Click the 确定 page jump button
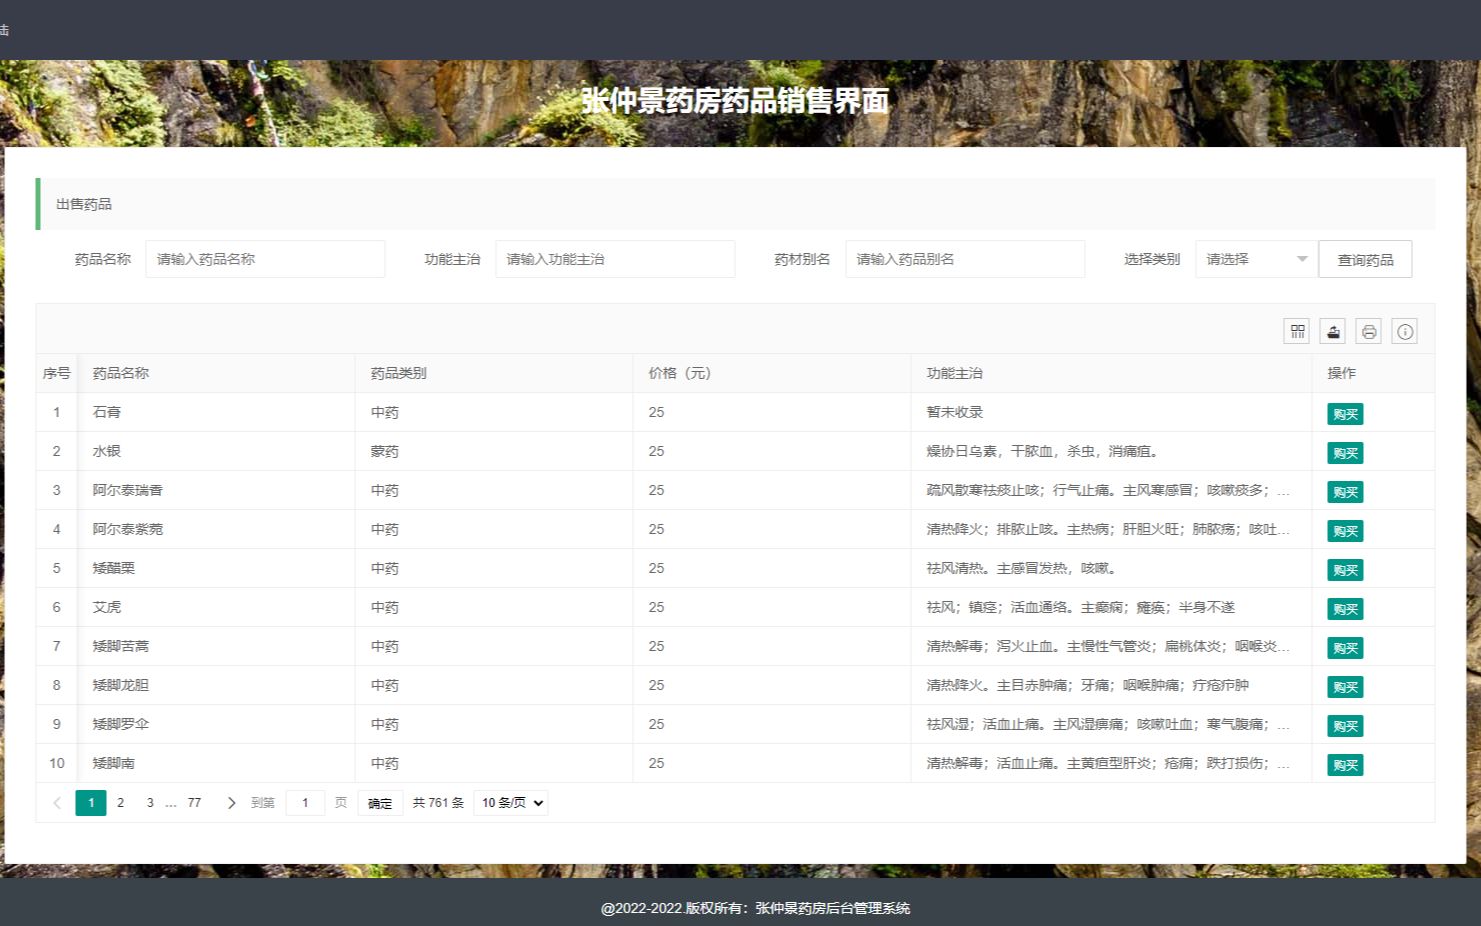This screenshot has width=1481, height=926. pos(380,803)
